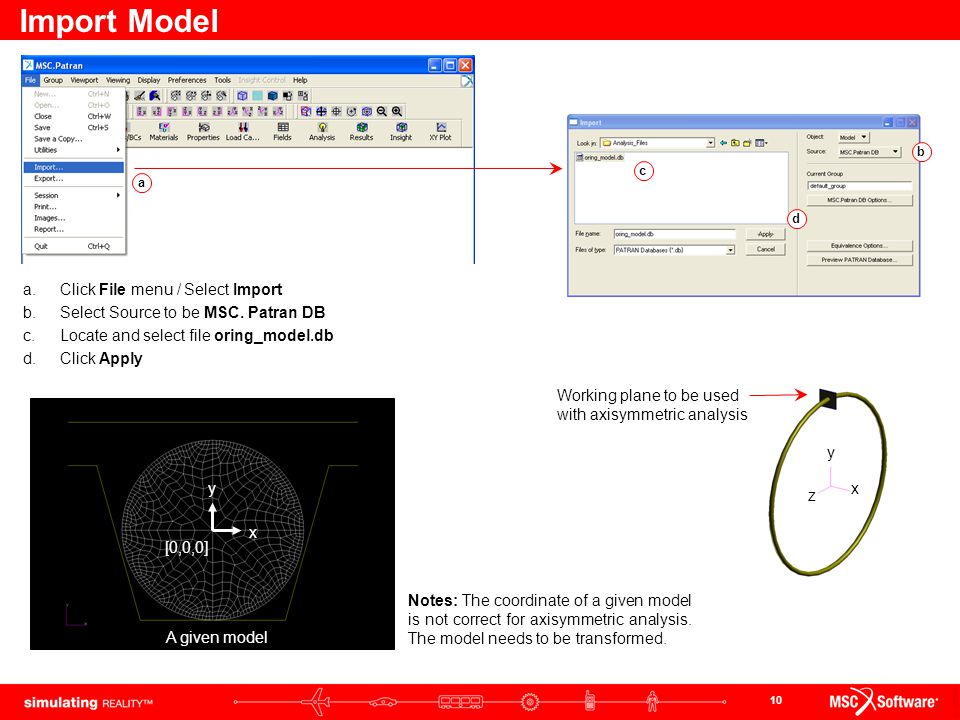The image size is (960, 720).
Task: Open the Fields application icon
Action: pyautogui.click(x=282, y=131)
